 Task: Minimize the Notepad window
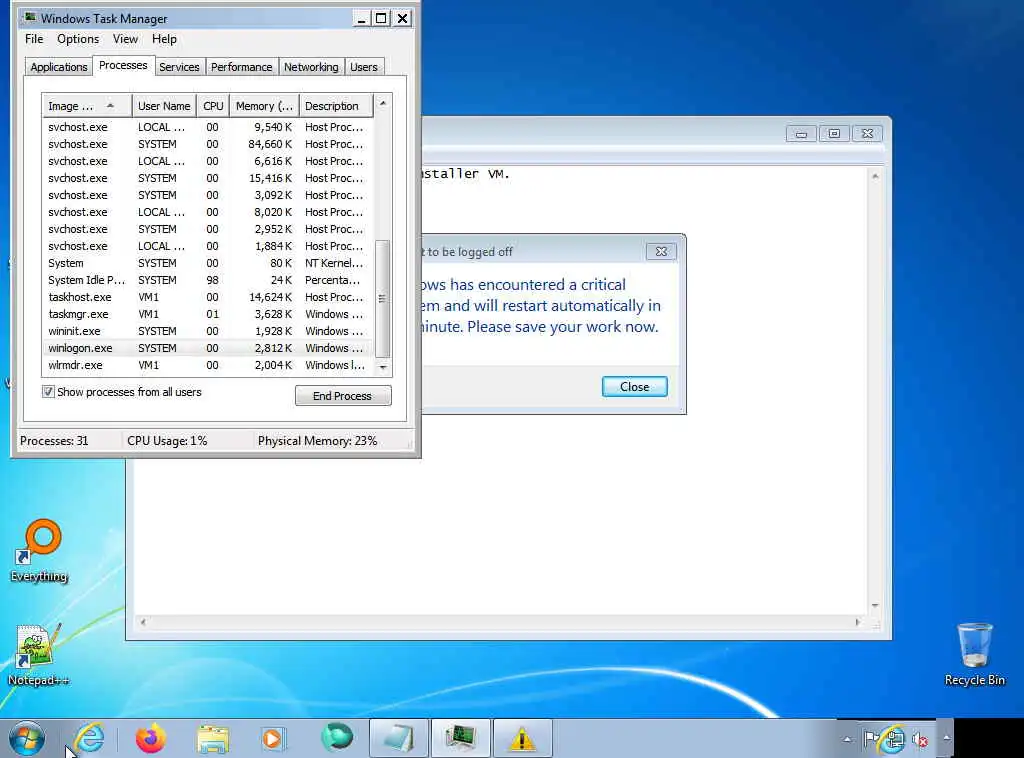click(x=801, y=133)
